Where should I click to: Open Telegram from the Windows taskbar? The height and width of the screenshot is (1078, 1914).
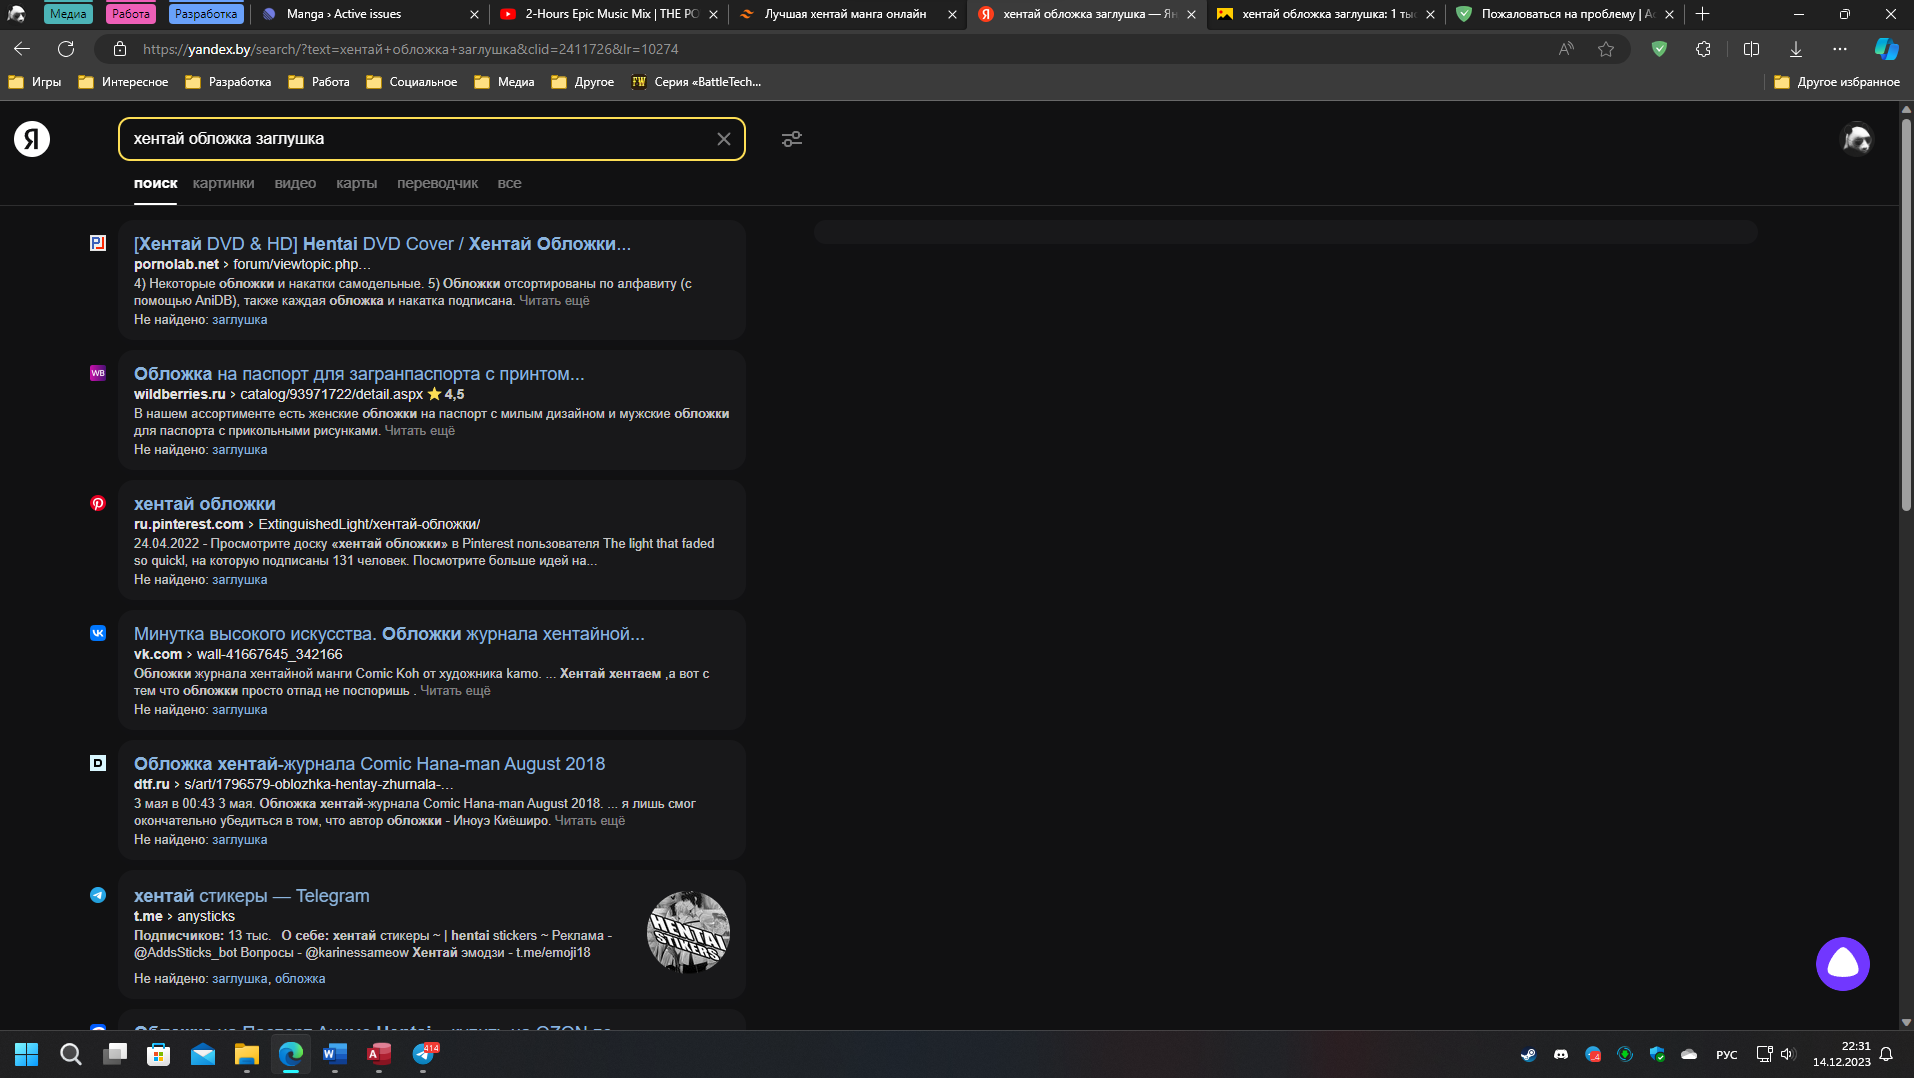[x=424, y=1054]
